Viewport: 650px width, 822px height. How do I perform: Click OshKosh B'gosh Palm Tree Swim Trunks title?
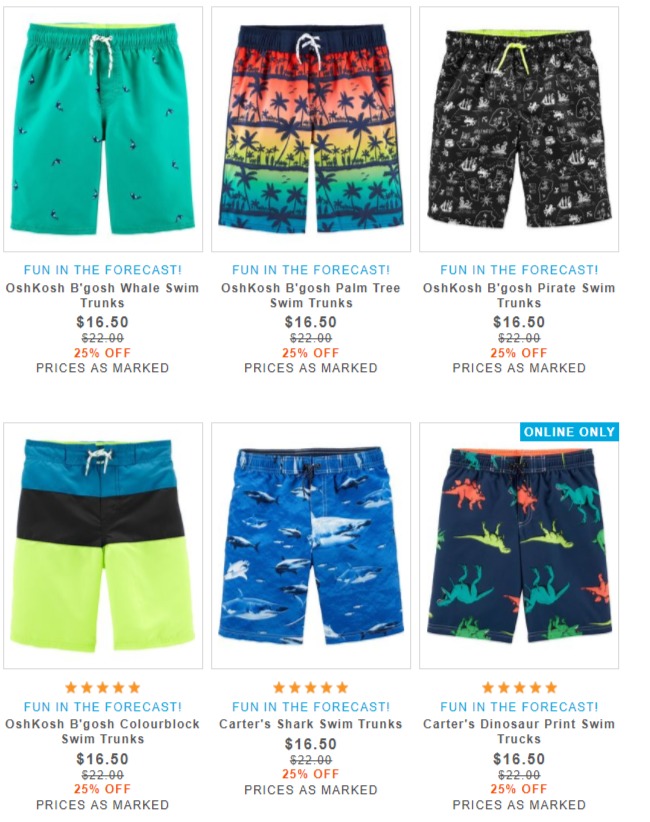(x=311, y=295)
